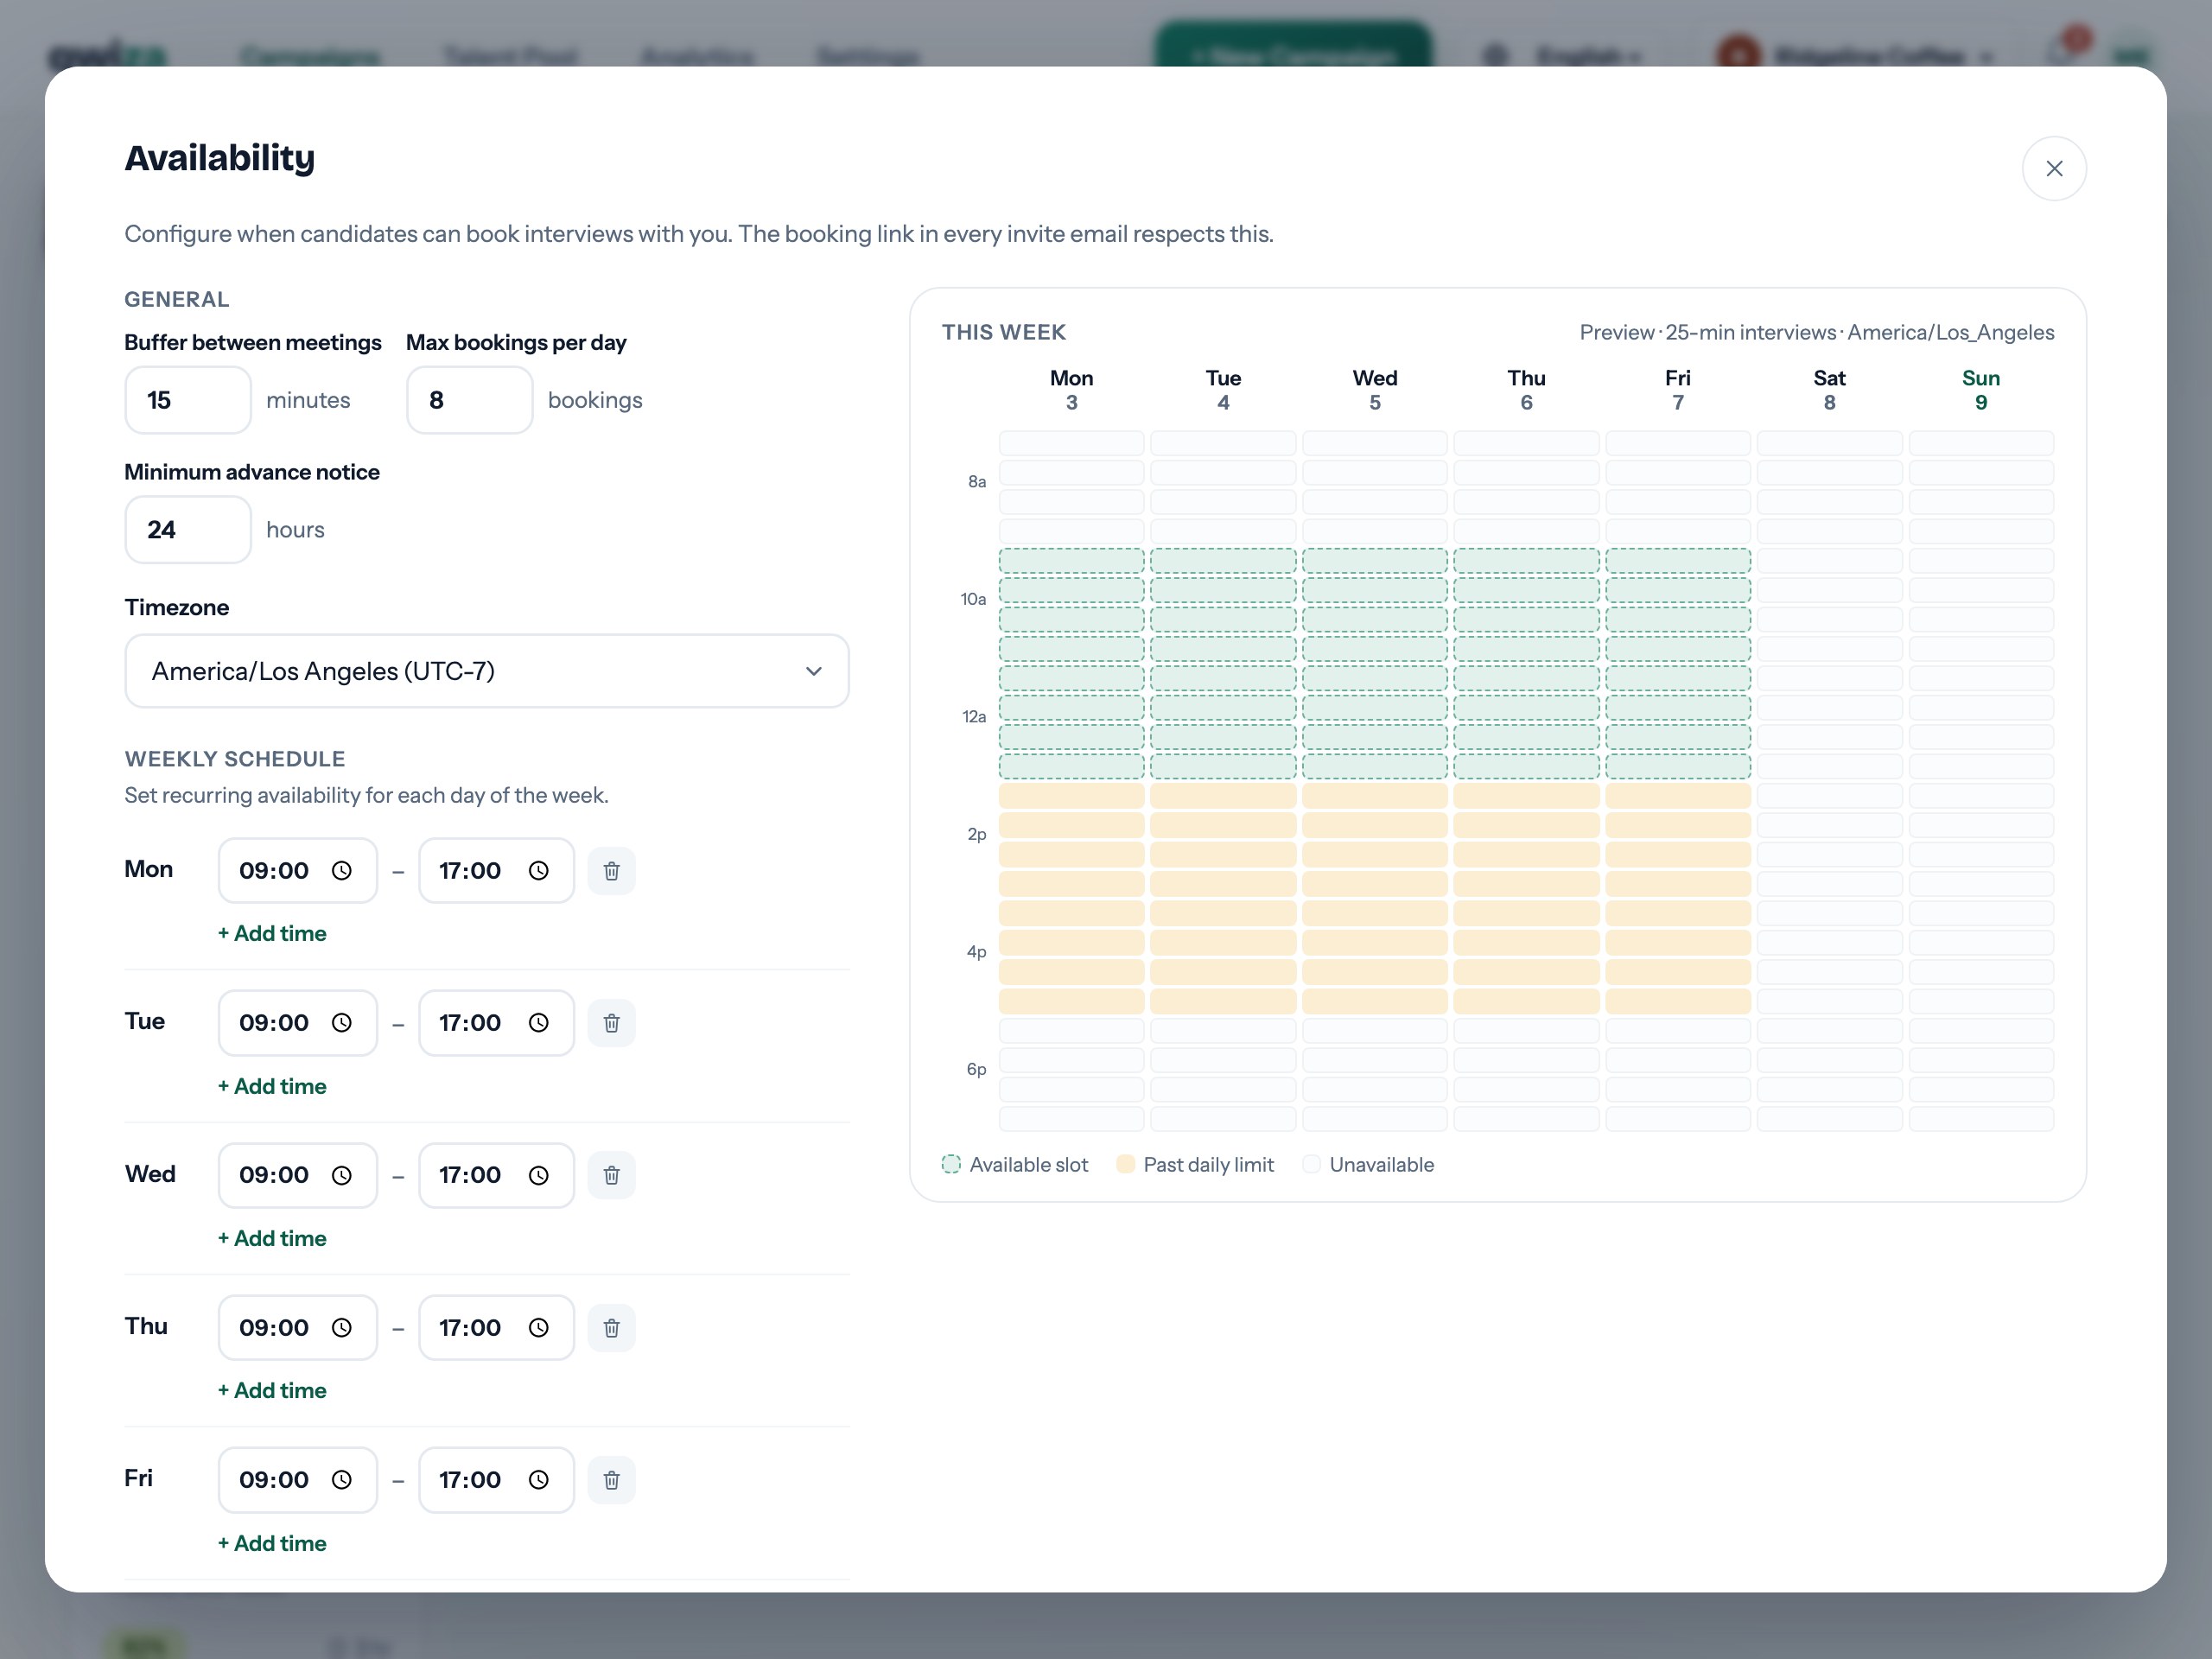
Task: Focus Friday end time 17:00 field
Action: pyautogui.click(x=496, y=1479)
